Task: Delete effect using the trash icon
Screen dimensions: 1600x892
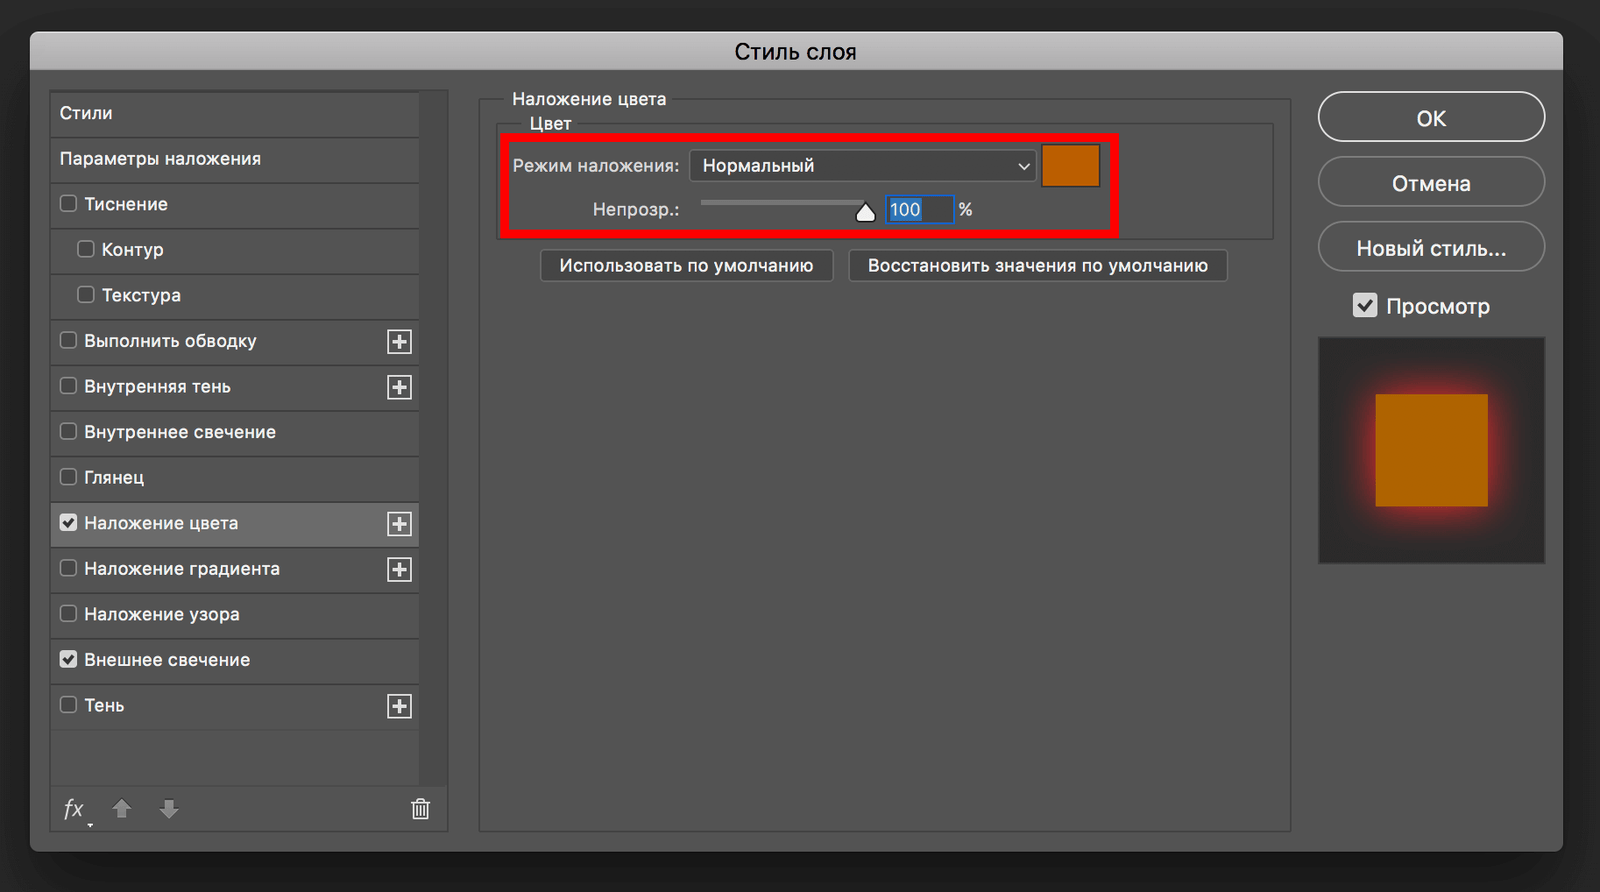Action: (x=420, y=809)
